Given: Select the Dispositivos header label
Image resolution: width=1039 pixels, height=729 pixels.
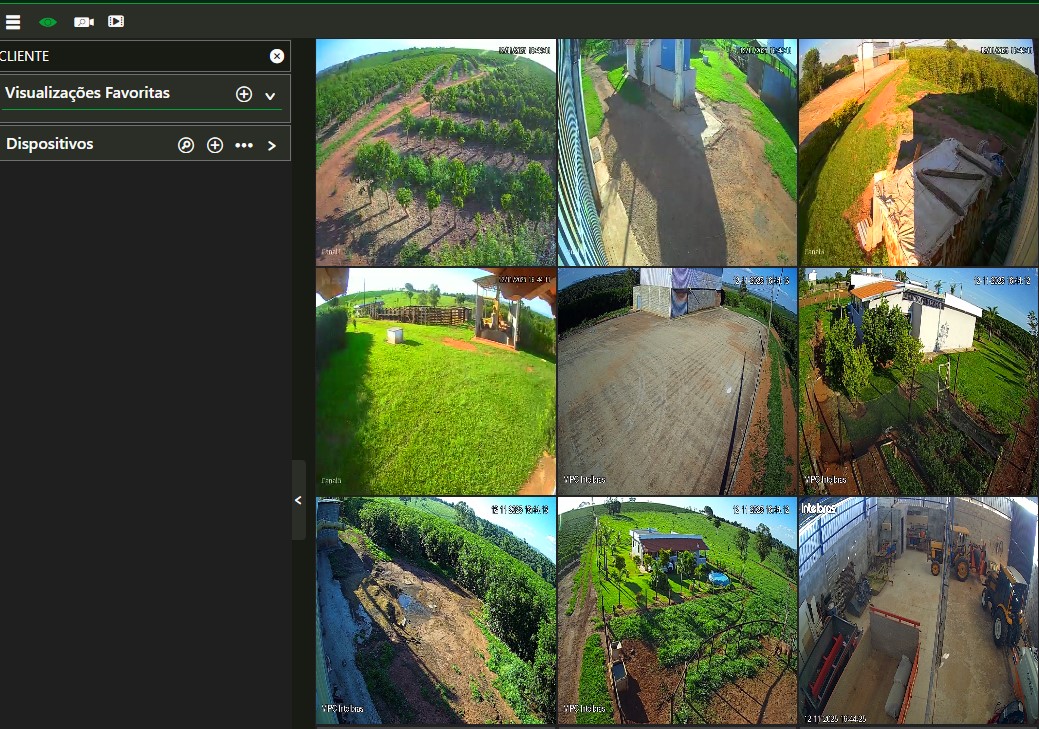Looking at the screenshot, I should (50, 144).
